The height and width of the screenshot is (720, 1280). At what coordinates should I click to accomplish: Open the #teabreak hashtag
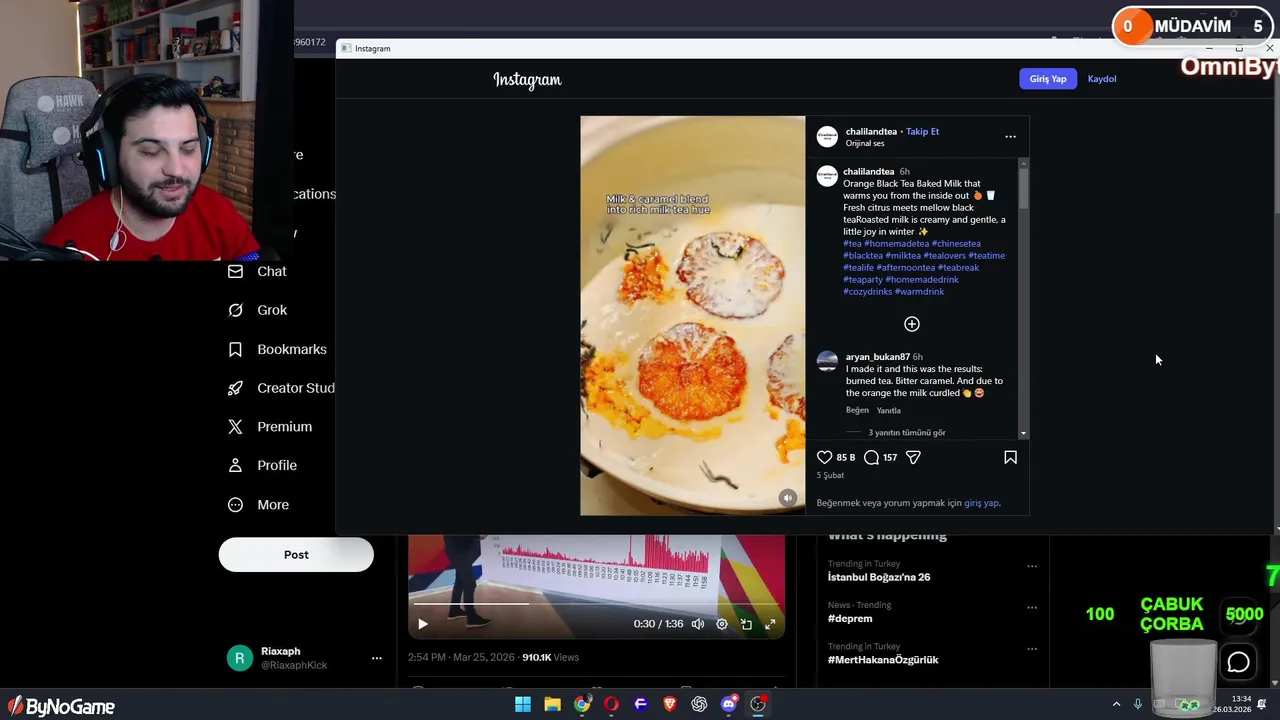click(x=958, y=267)
